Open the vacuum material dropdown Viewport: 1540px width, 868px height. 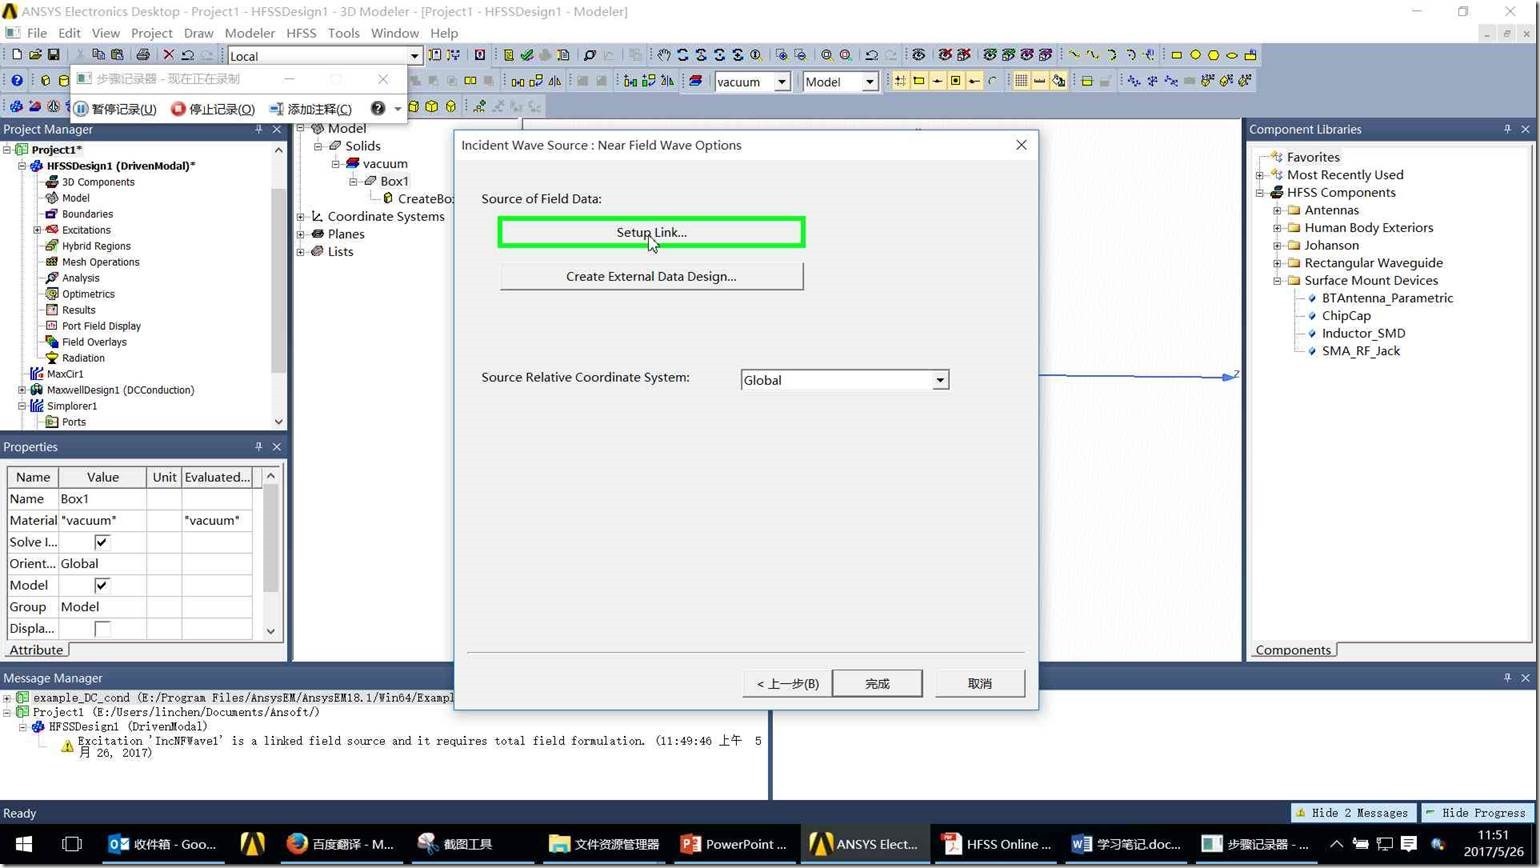(782, 82)
